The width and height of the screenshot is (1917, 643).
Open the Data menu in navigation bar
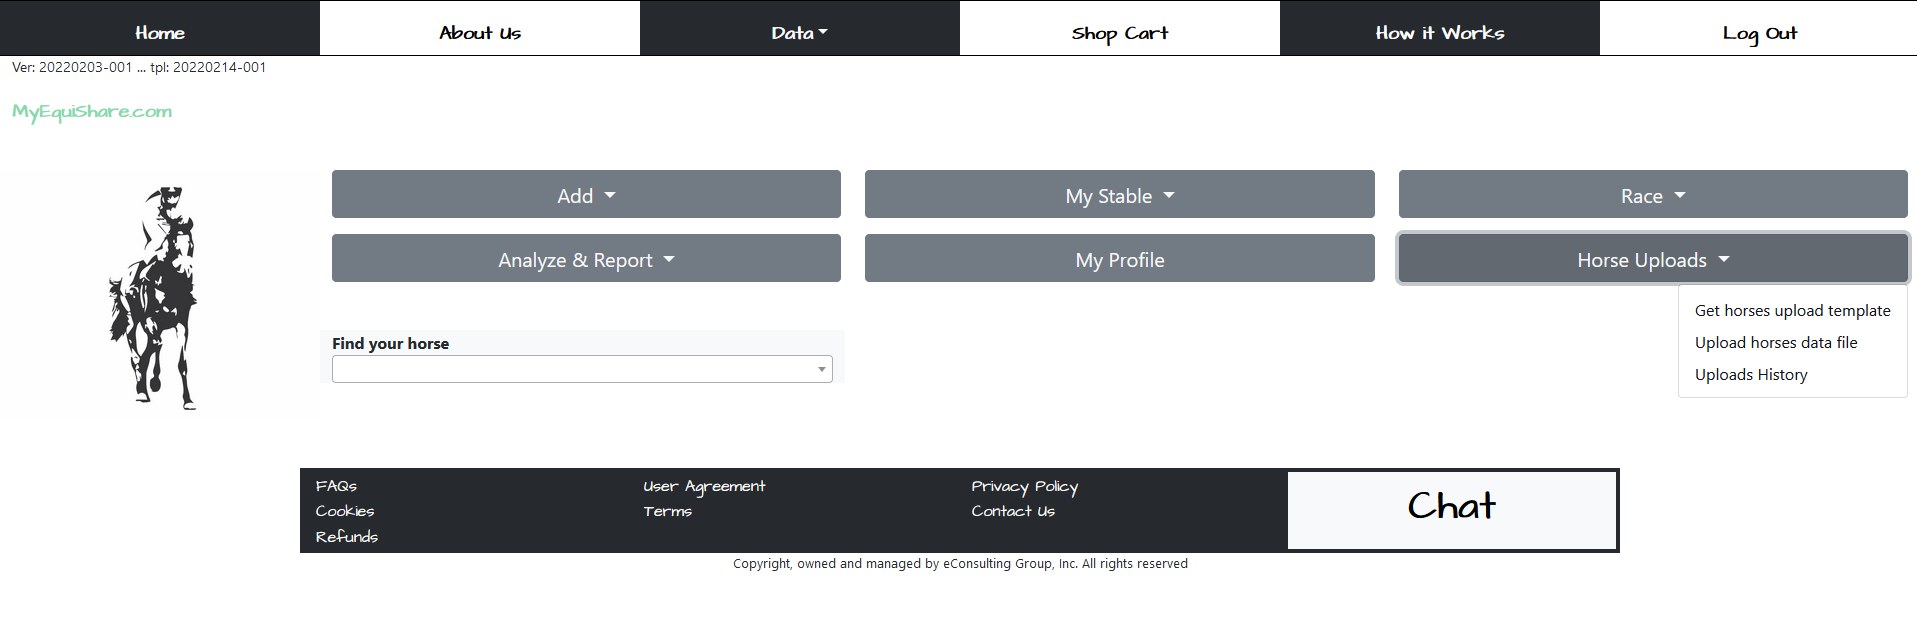pyautogui.click(x=799, y=33)
